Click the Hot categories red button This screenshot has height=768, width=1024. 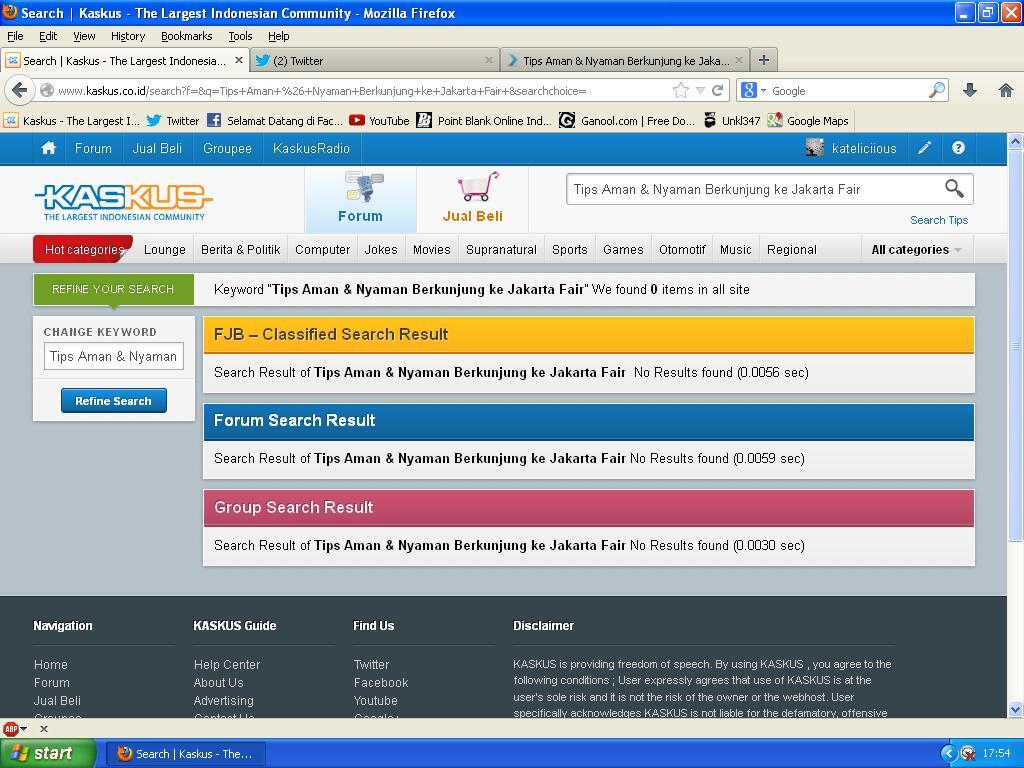tap(84, 249)
